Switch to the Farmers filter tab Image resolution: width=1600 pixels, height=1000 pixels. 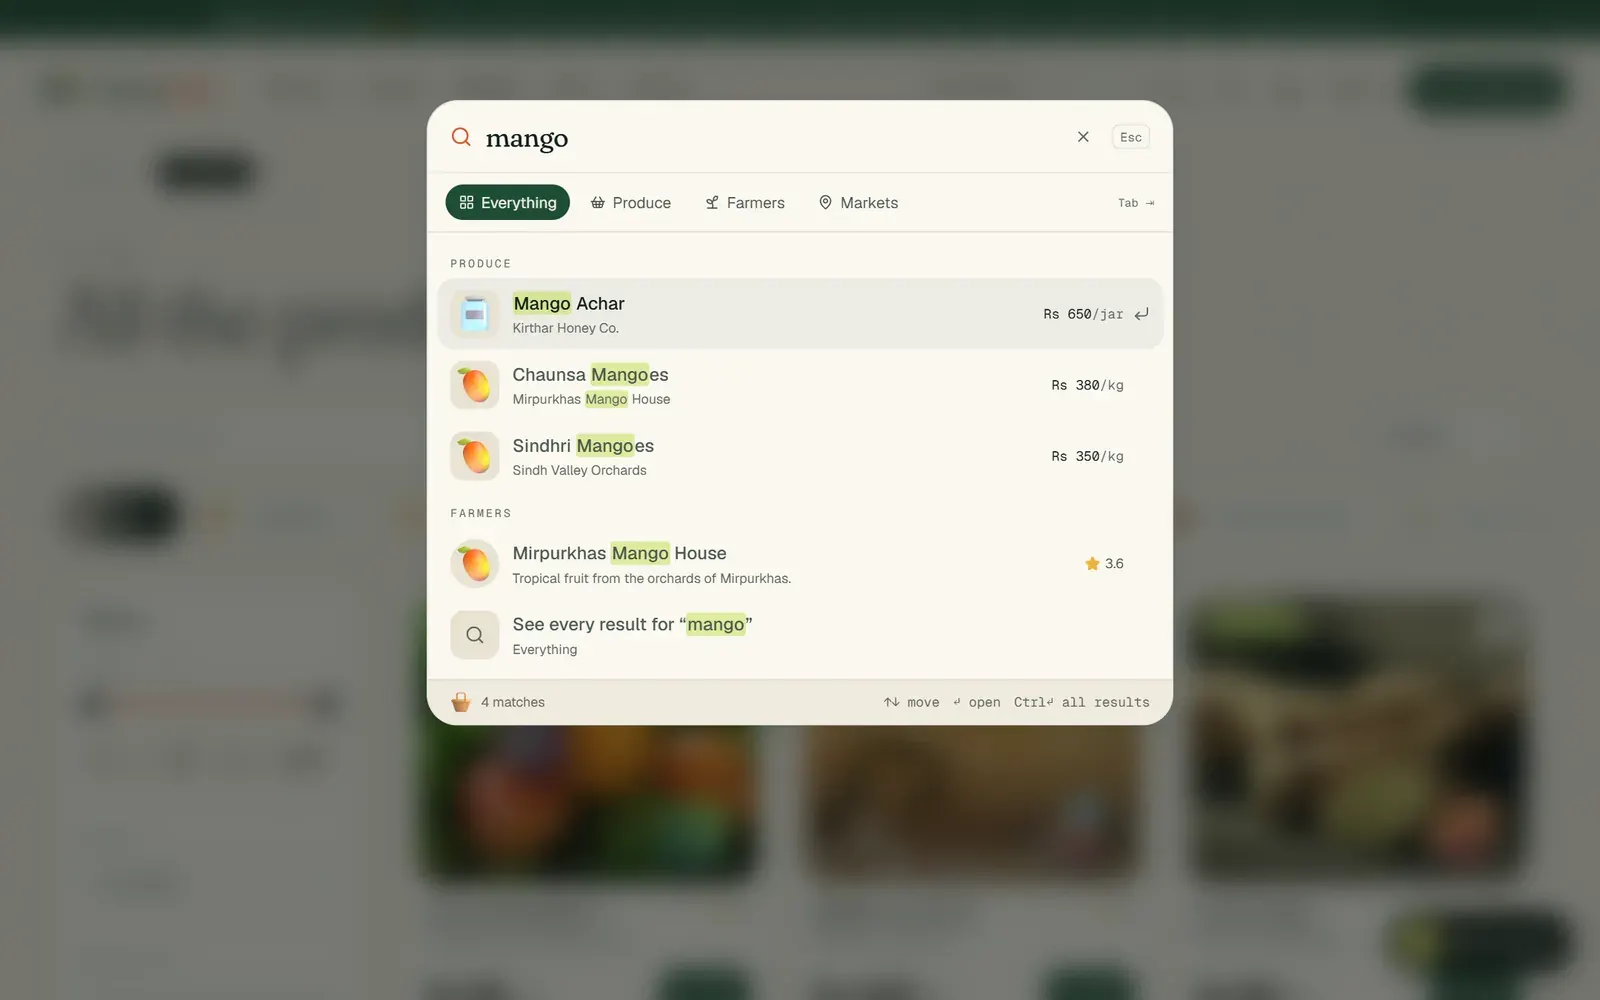point(745,202)
